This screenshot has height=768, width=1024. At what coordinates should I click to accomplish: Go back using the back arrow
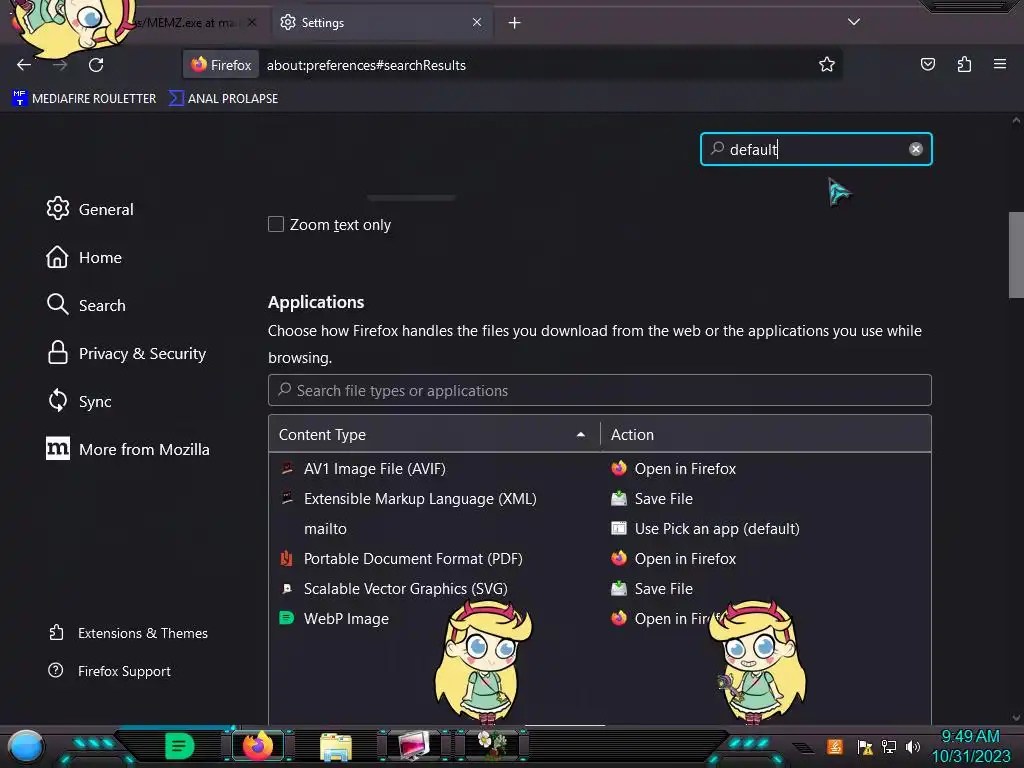pos(24,65)
